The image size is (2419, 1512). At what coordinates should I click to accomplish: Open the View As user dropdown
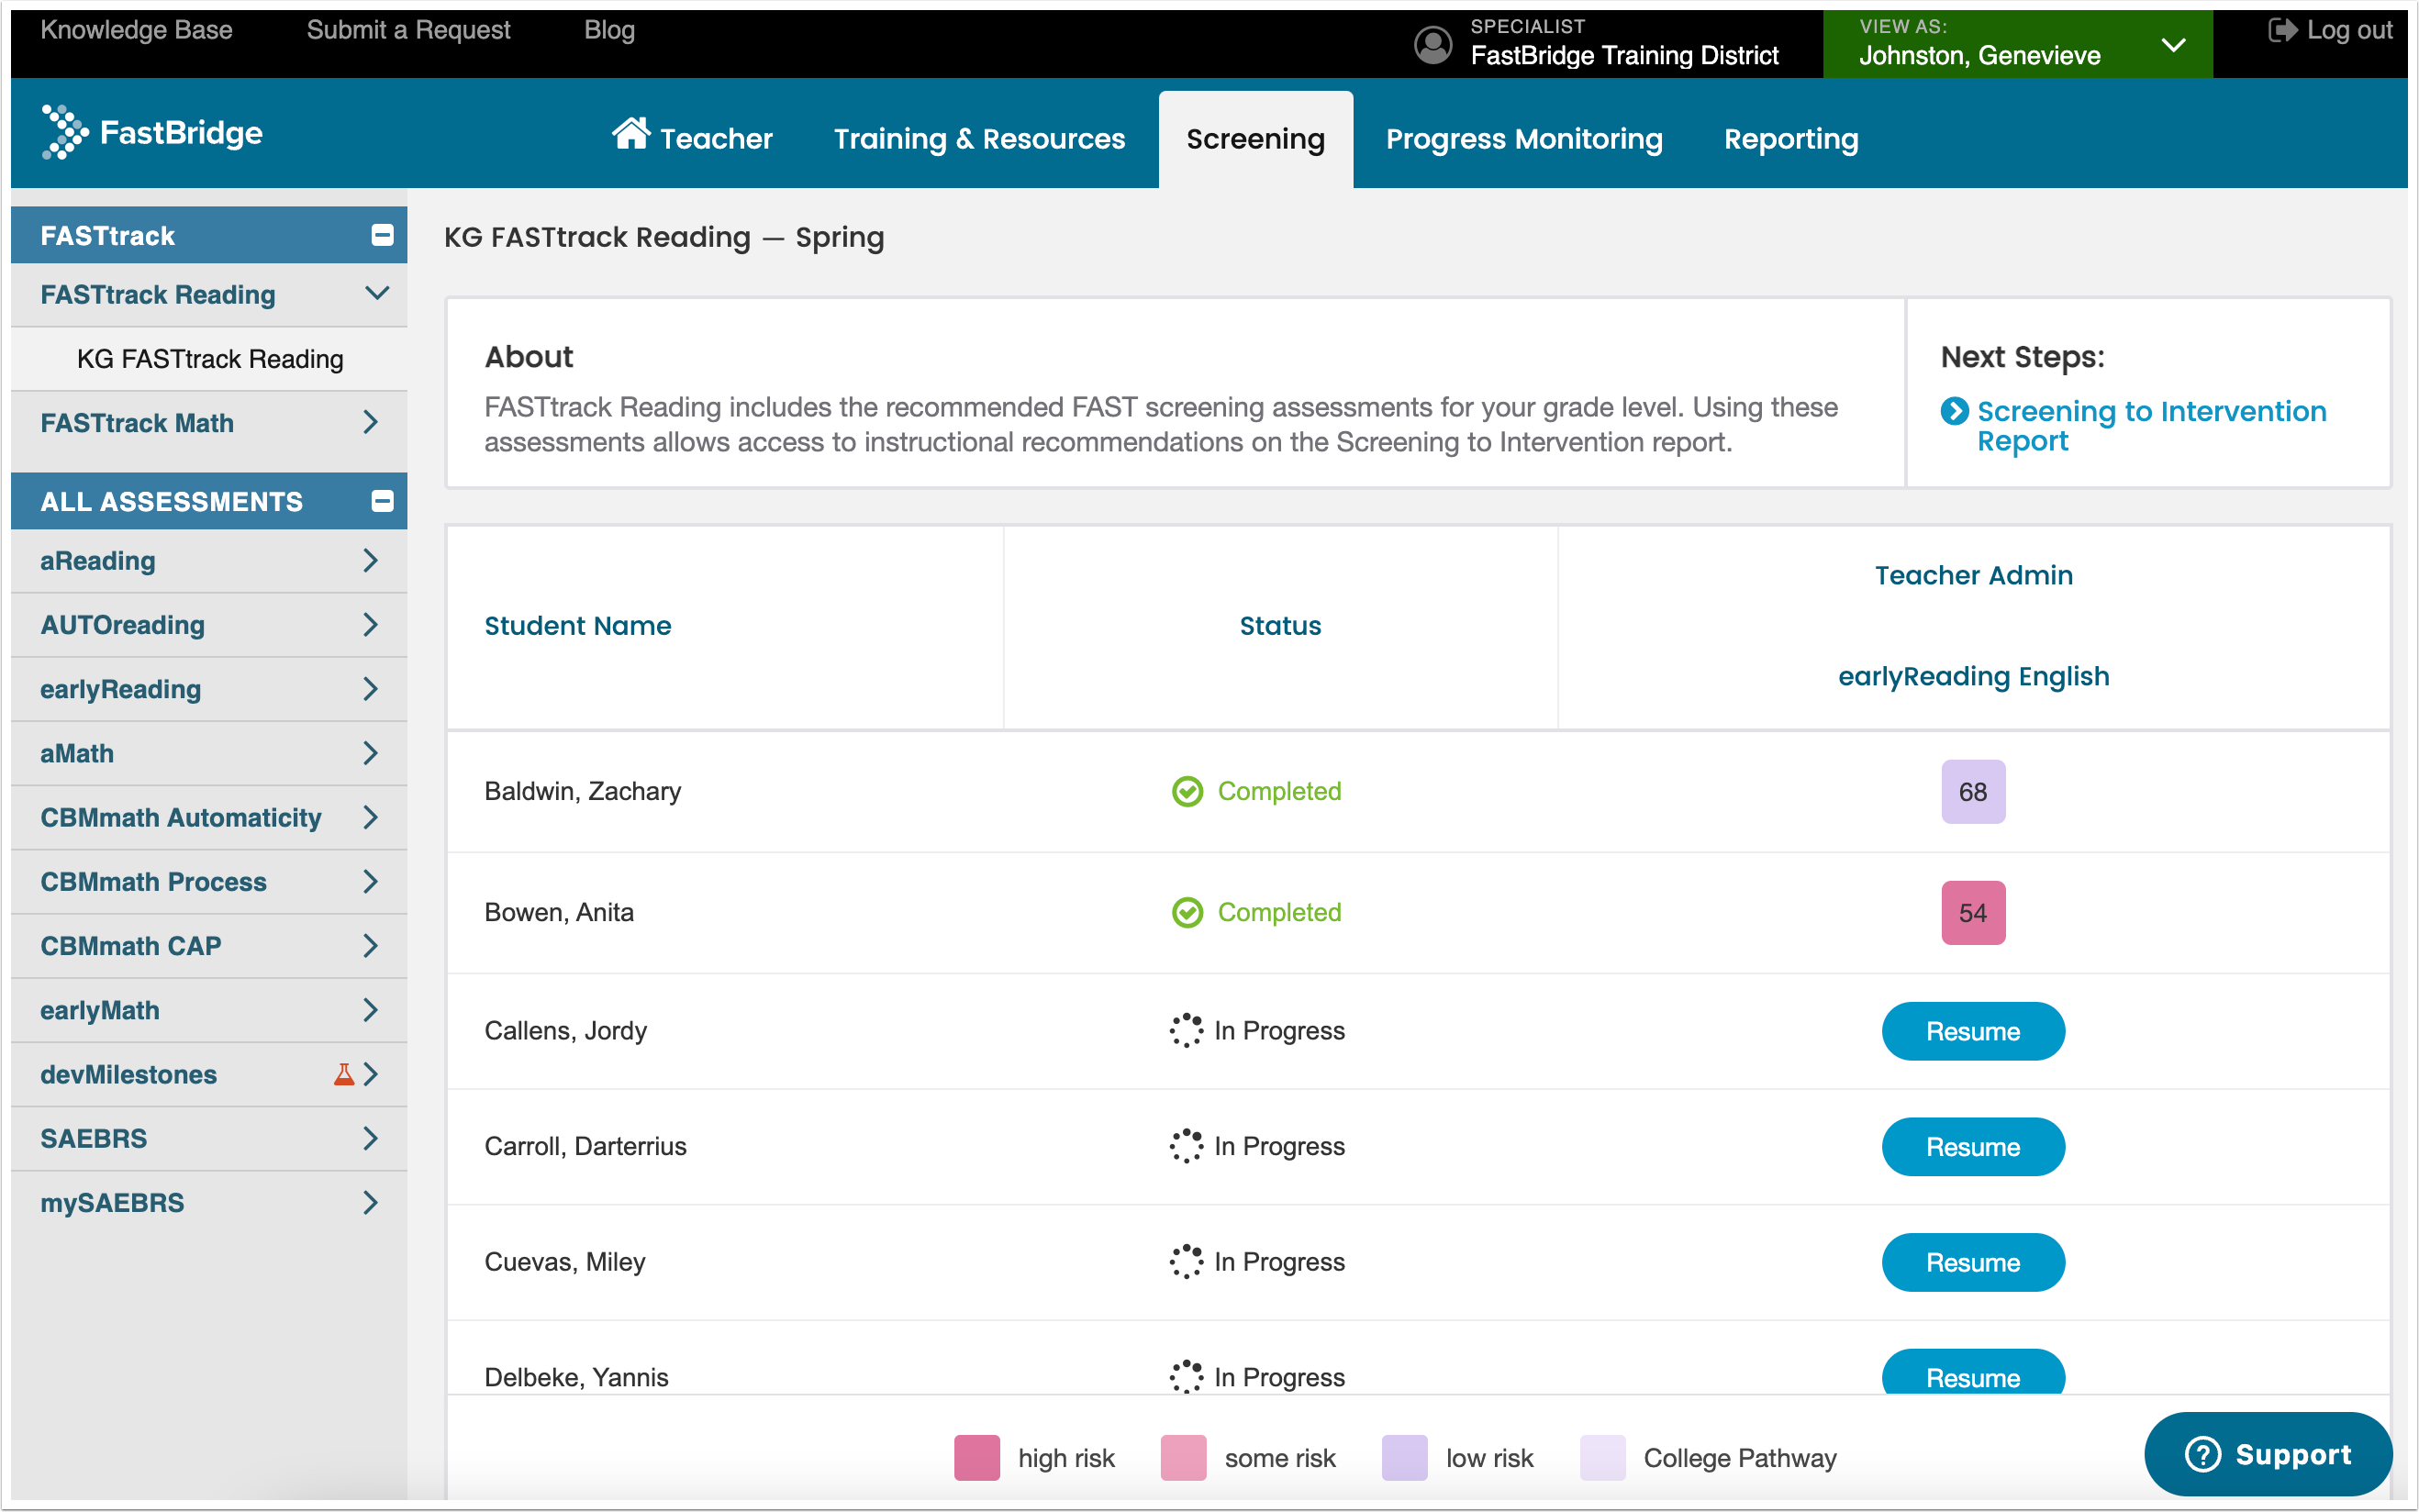(x=2017, y=44)
